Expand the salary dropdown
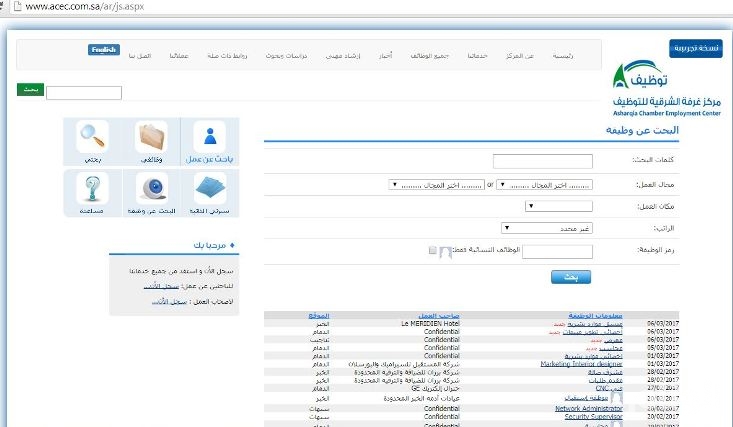The height and width of the screenshot is (427, 733). [548, 228]
